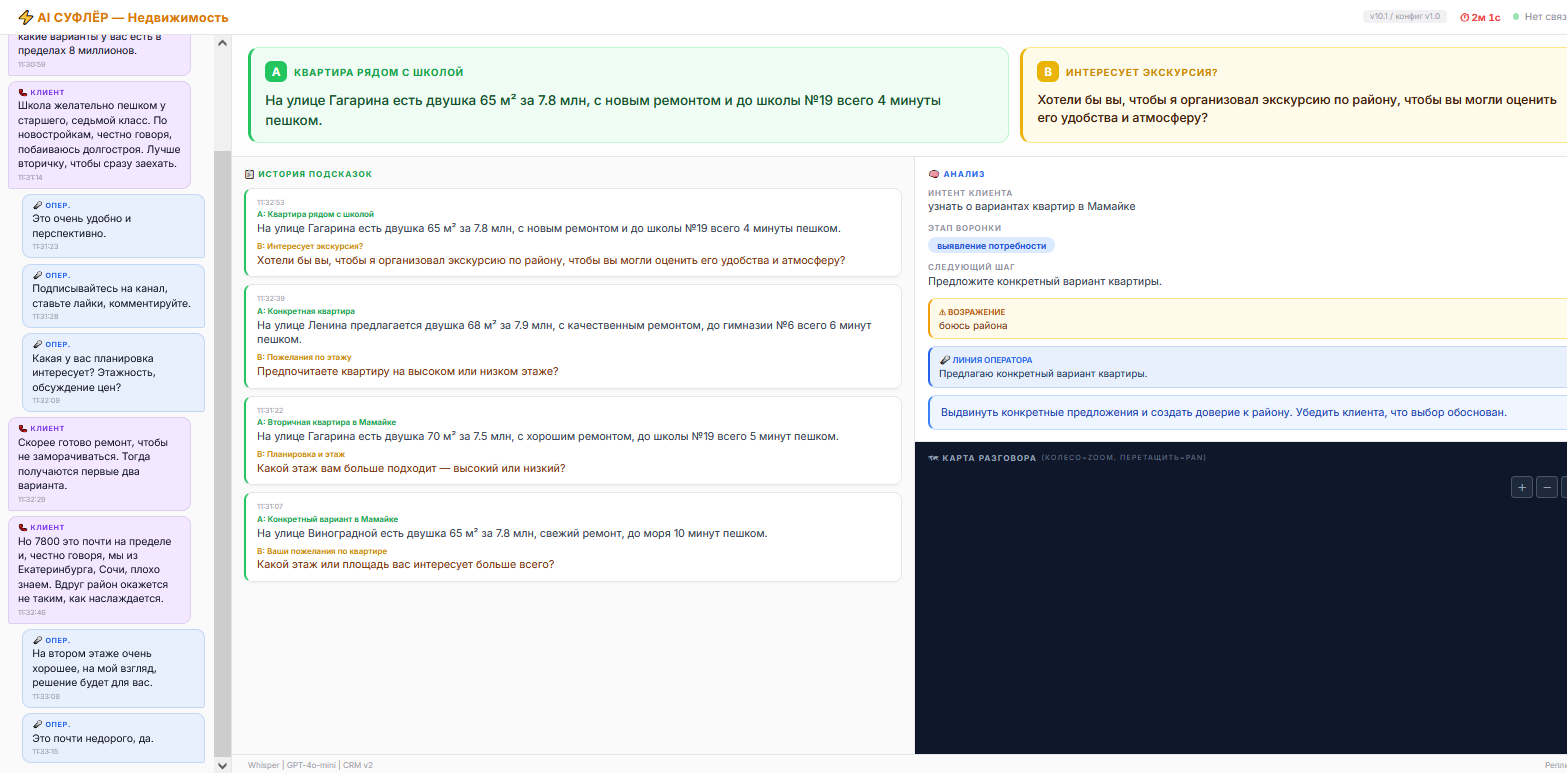Click the chat transcript scrollbar thumb

pos(222,450)
